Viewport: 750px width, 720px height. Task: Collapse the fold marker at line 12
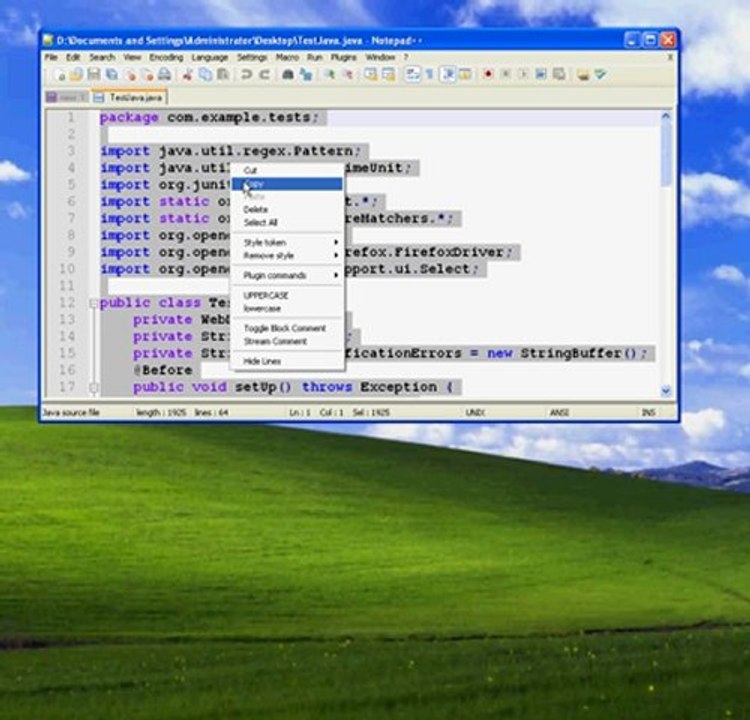tap(93, 303)
